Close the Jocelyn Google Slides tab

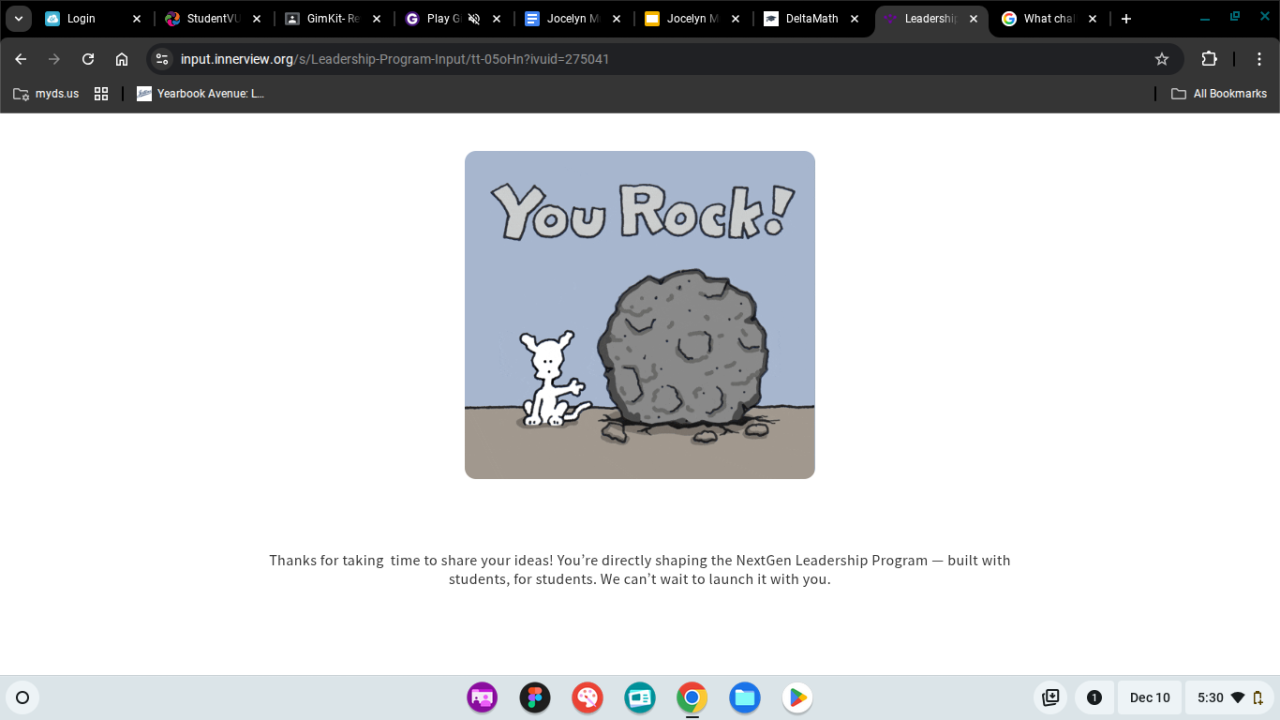coord(737,19)
